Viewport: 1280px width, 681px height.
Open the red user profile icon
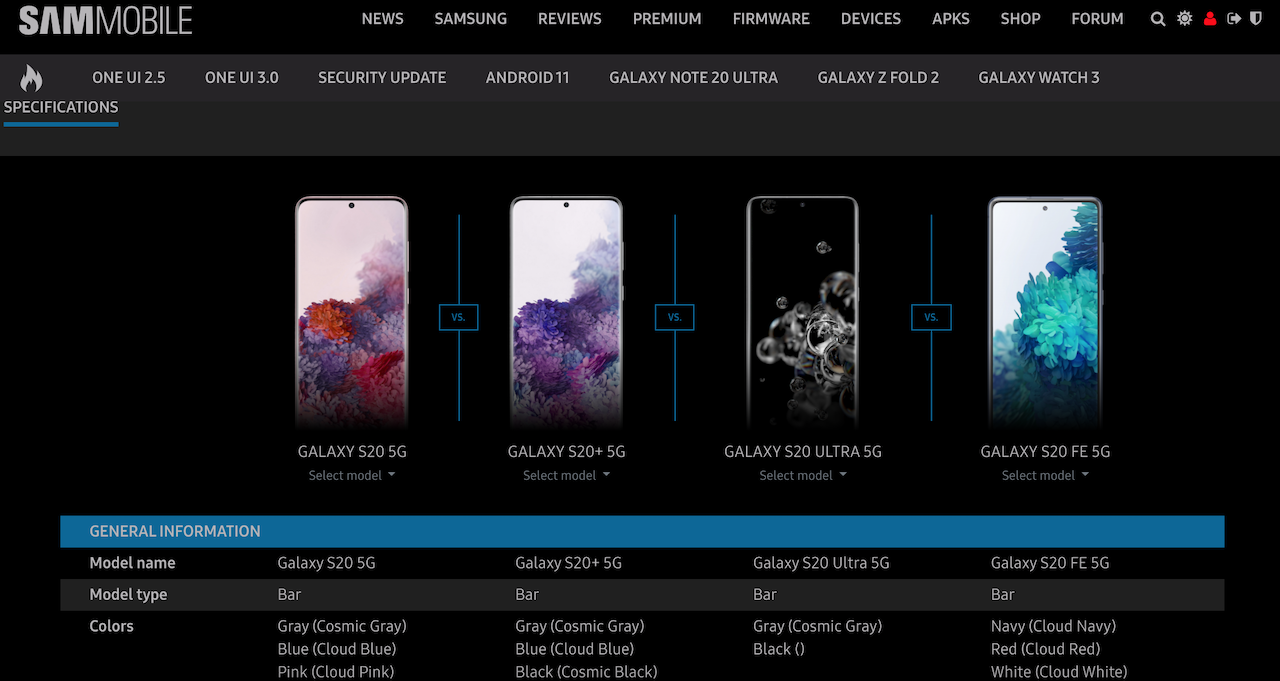[1210, 19]
